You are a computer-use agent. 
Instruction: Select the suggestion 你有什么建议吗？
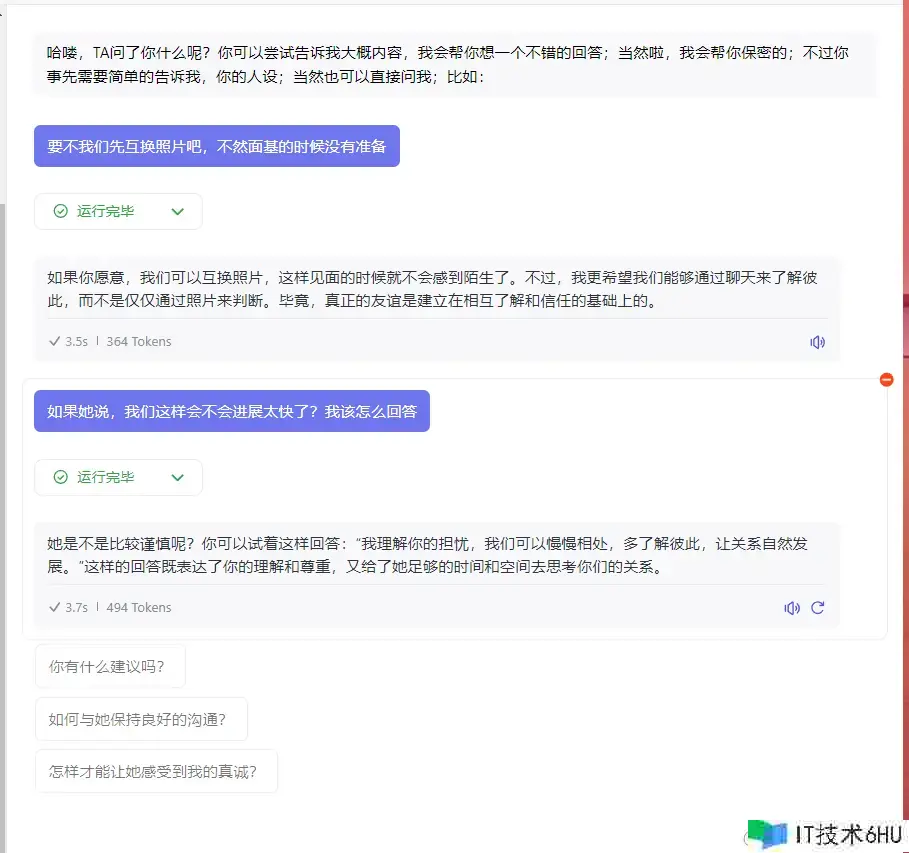click(x=110, y=667)
